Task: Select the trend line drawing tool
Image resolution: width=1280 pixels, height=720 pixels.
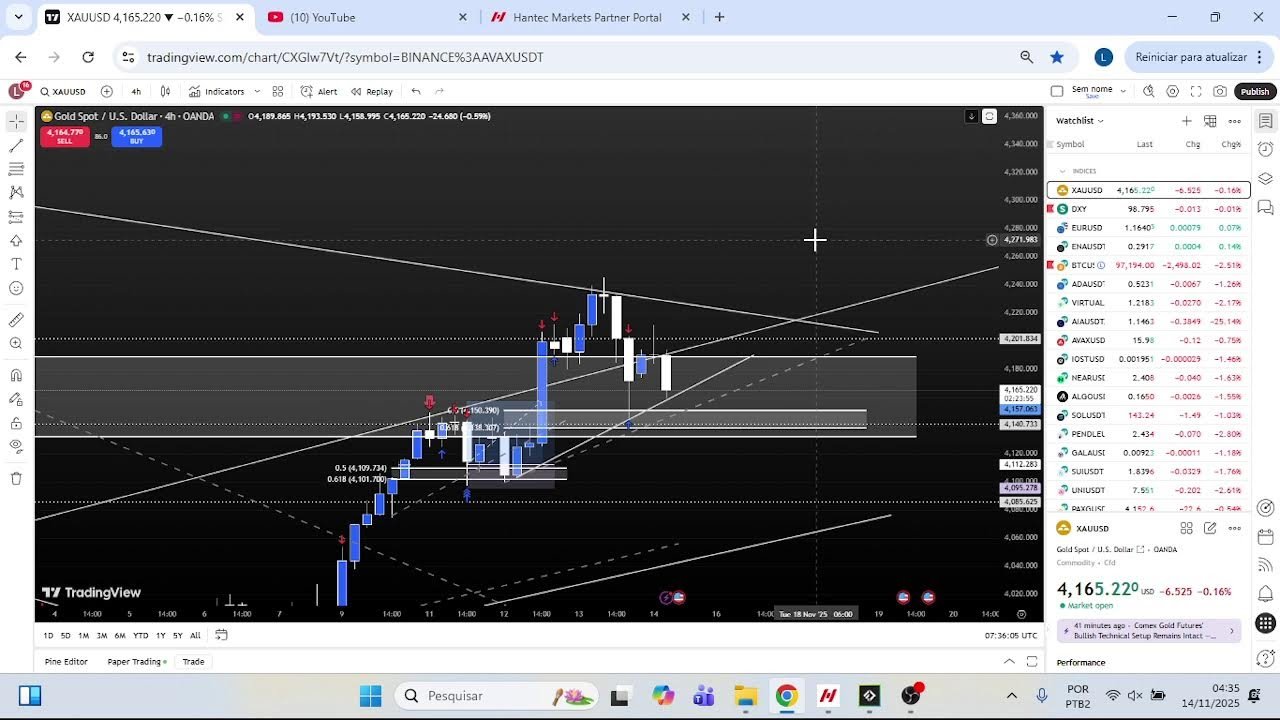Action: tap(16, 145)
